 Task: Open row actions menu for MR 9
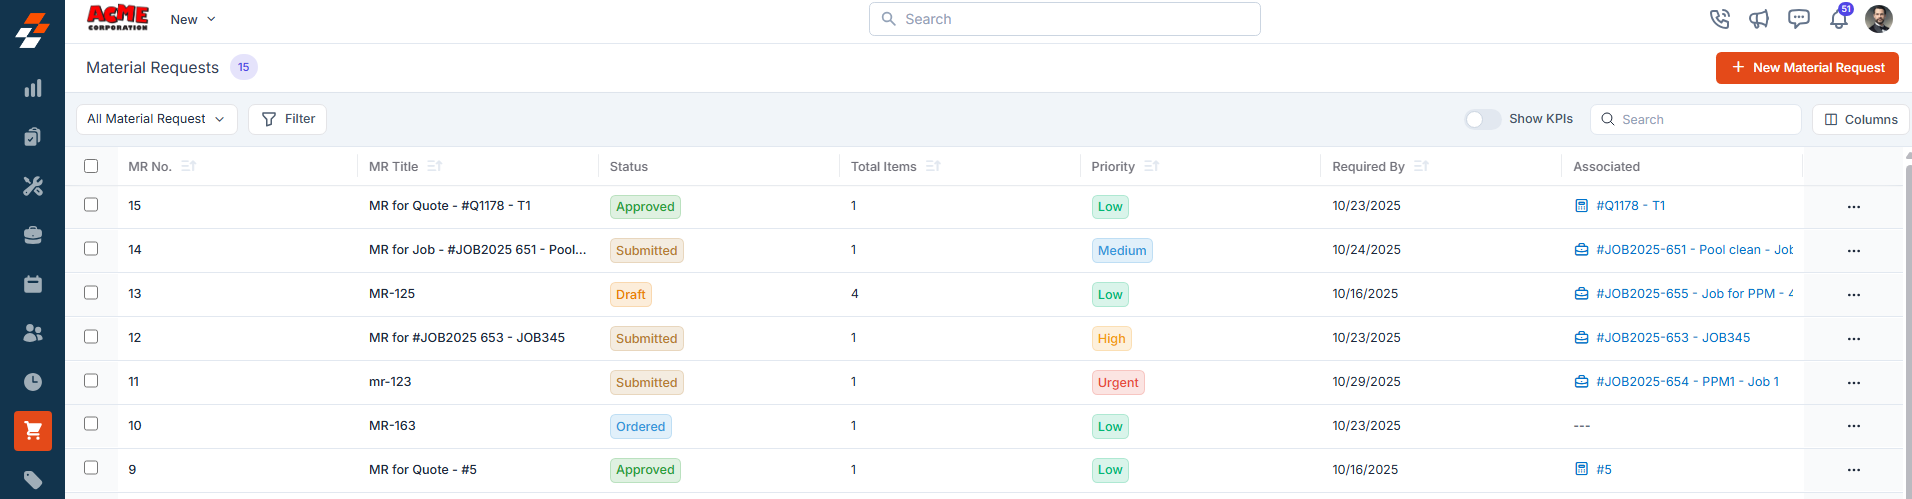click(x=1854, y=470)
